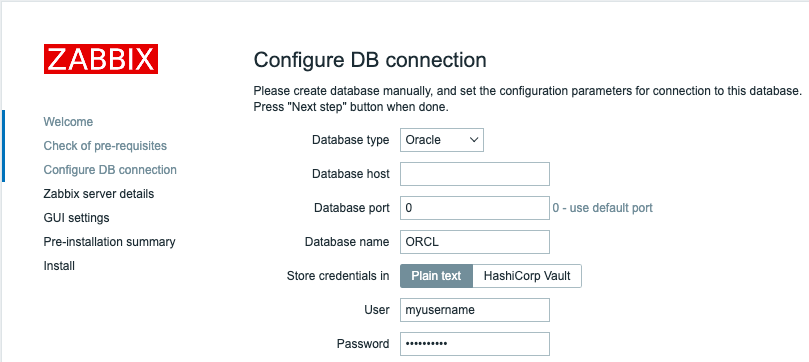809x362 pixels.
Task: Click the Database type label
Action: [350, 140]
